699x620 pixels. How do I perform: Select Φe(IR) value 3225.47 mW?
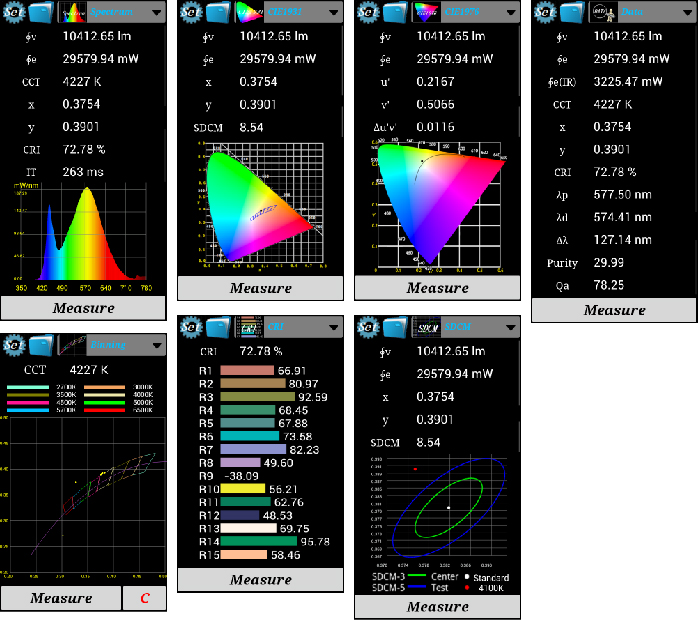coord(628,82)
